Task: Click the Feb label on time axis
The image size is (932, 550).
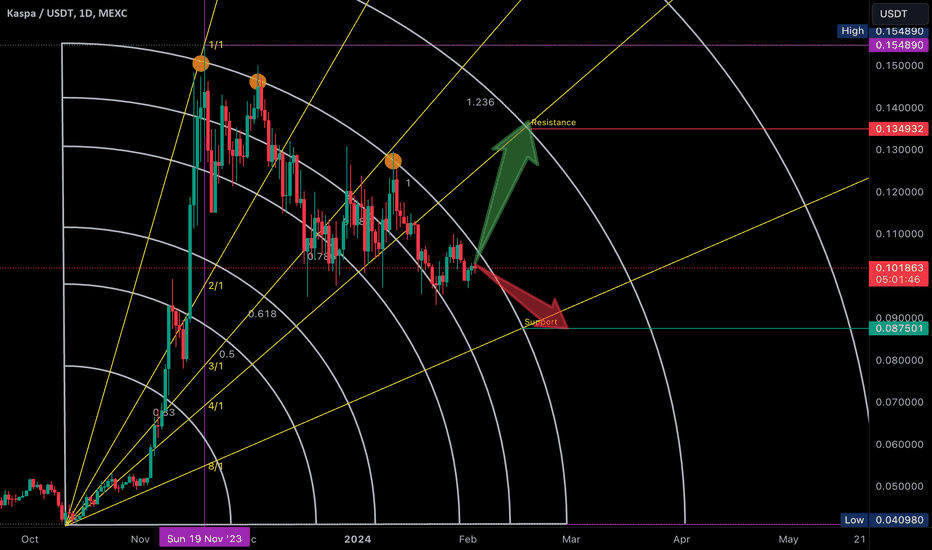Action: coord(468,539)
